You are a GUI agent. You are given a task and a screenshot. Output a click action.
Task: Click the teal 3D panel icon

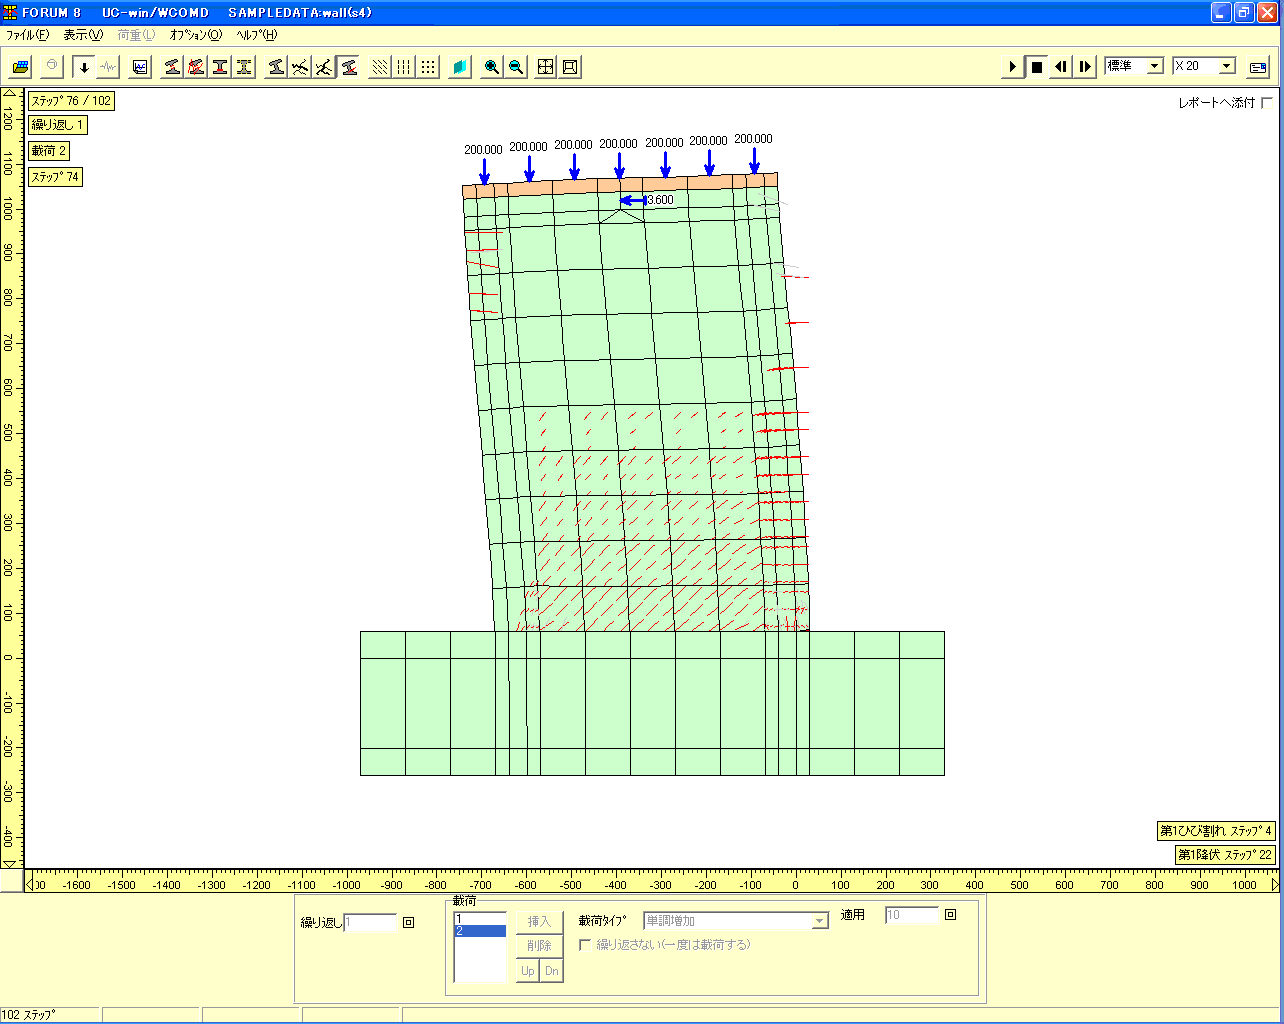(x=460, y=67)
